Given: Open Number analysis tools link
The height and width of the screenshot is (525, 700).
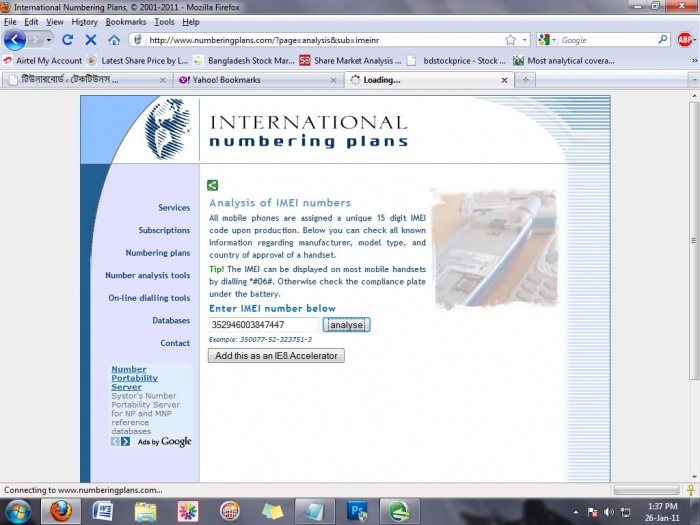Looking at the screenshot, I should pos(148,275).
